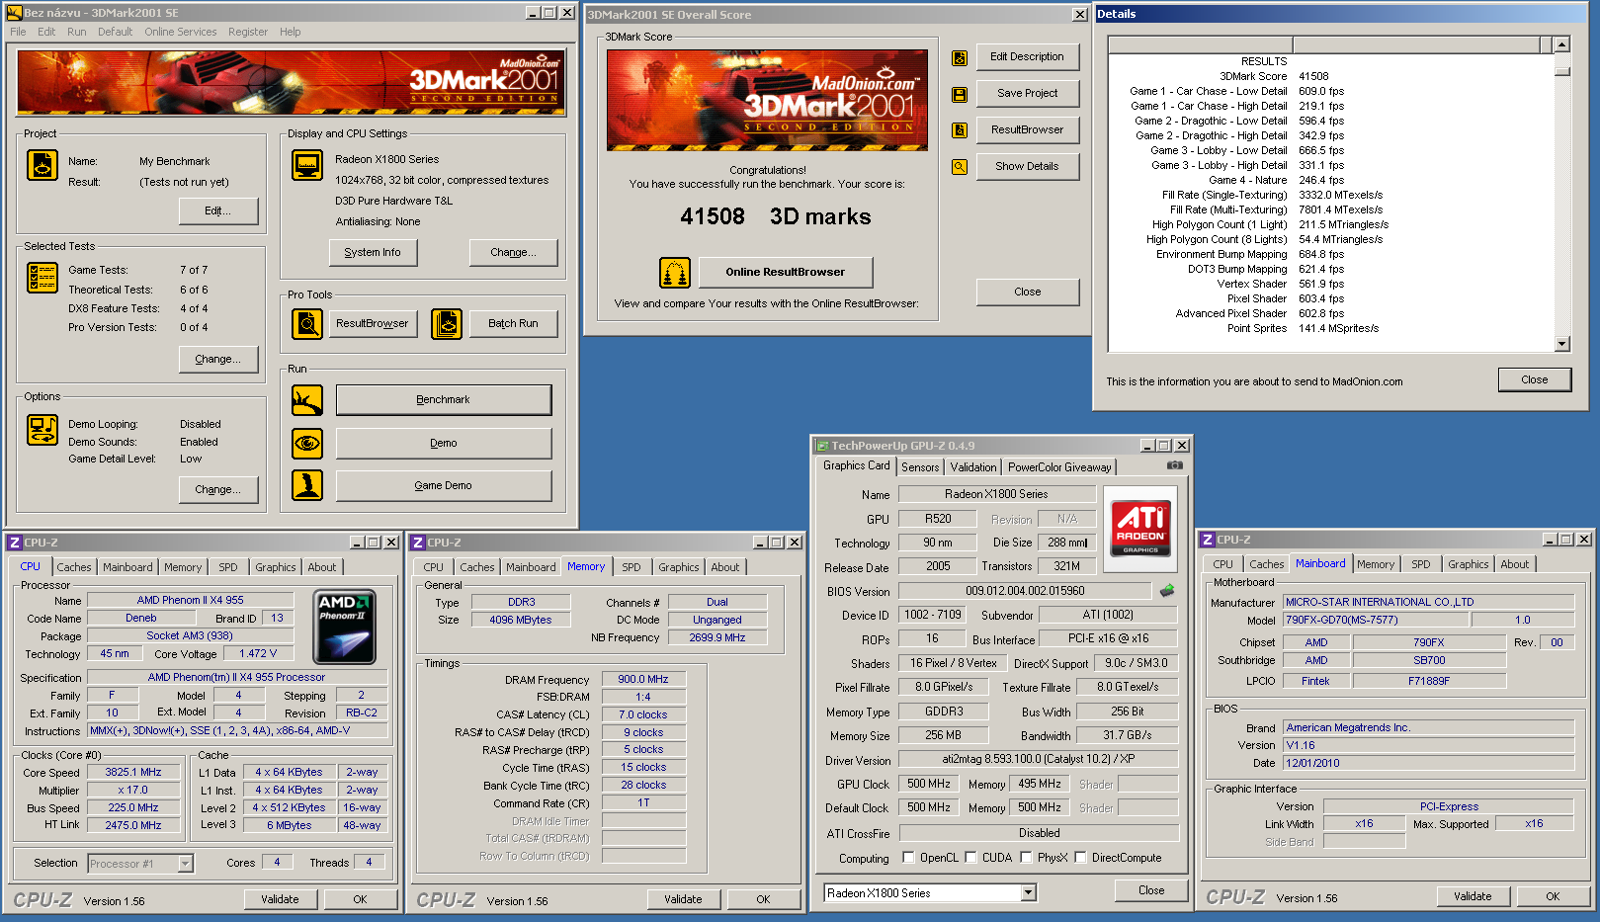Click Close in the Details window
The width and height of the screenshot is (1600, 922).
(x=1534, y=380)
